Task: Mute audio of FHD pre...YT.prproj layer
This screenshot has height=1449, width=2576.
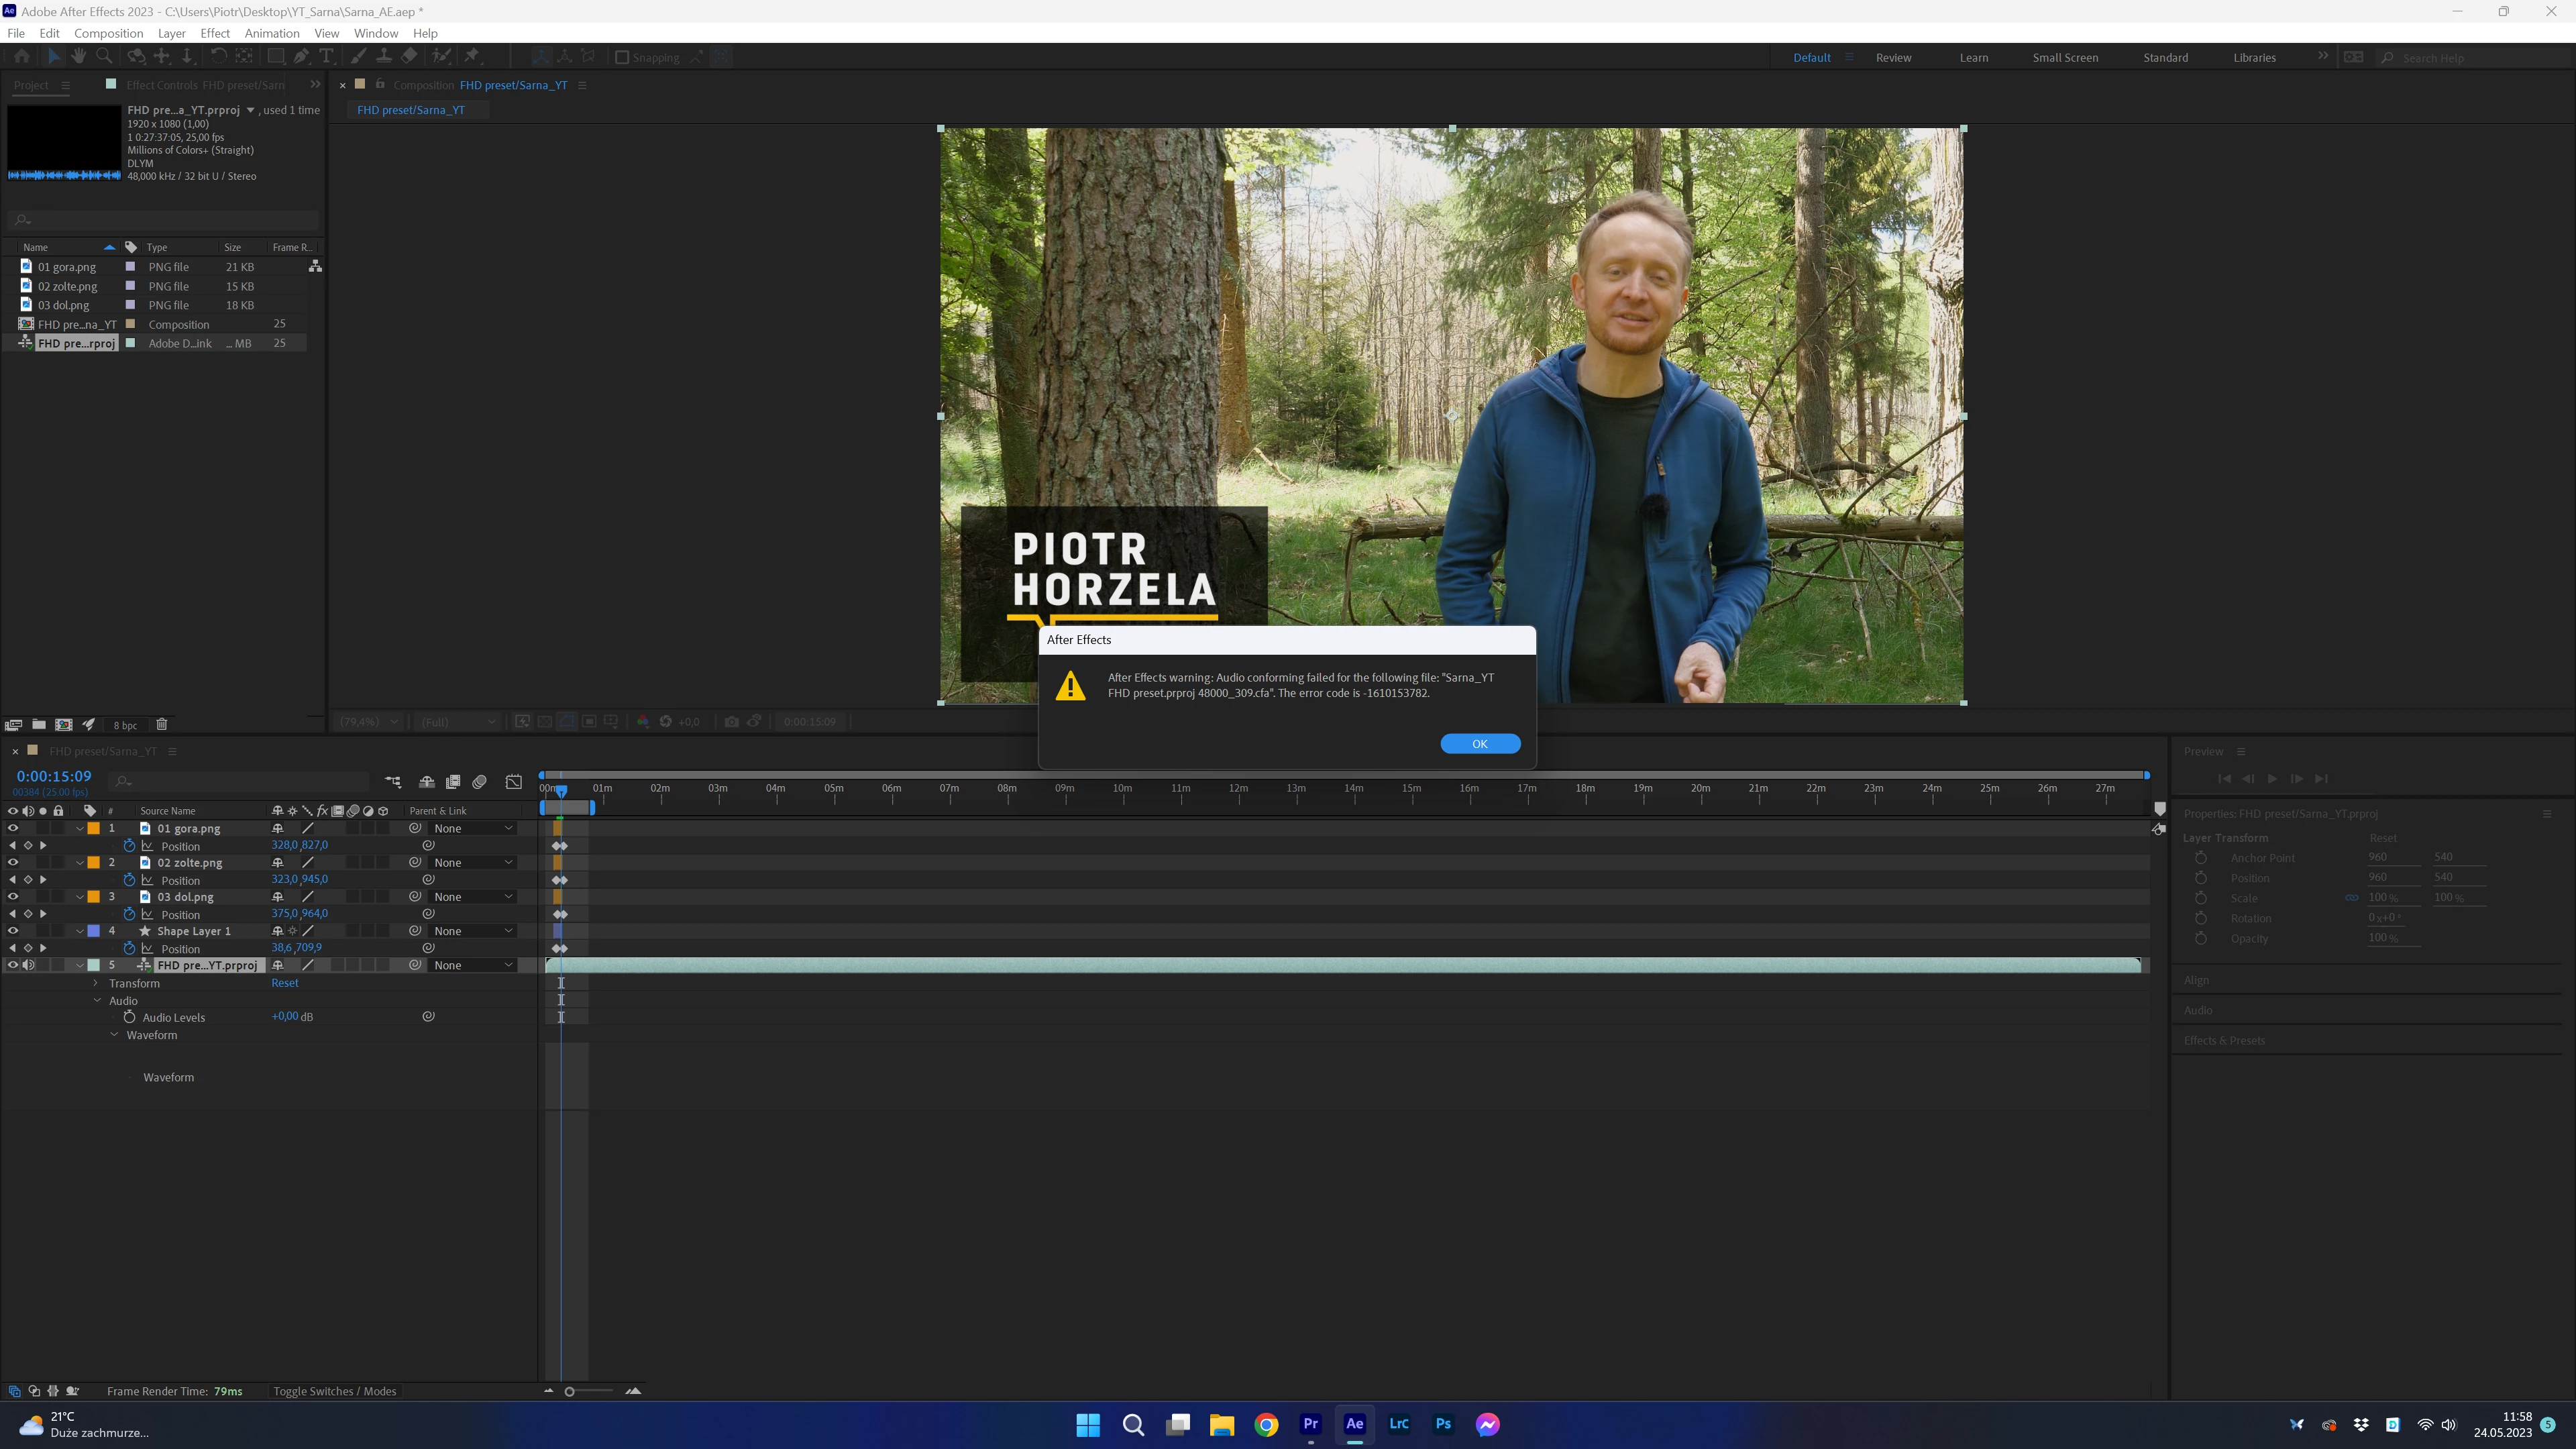Action: coord(29,965)
